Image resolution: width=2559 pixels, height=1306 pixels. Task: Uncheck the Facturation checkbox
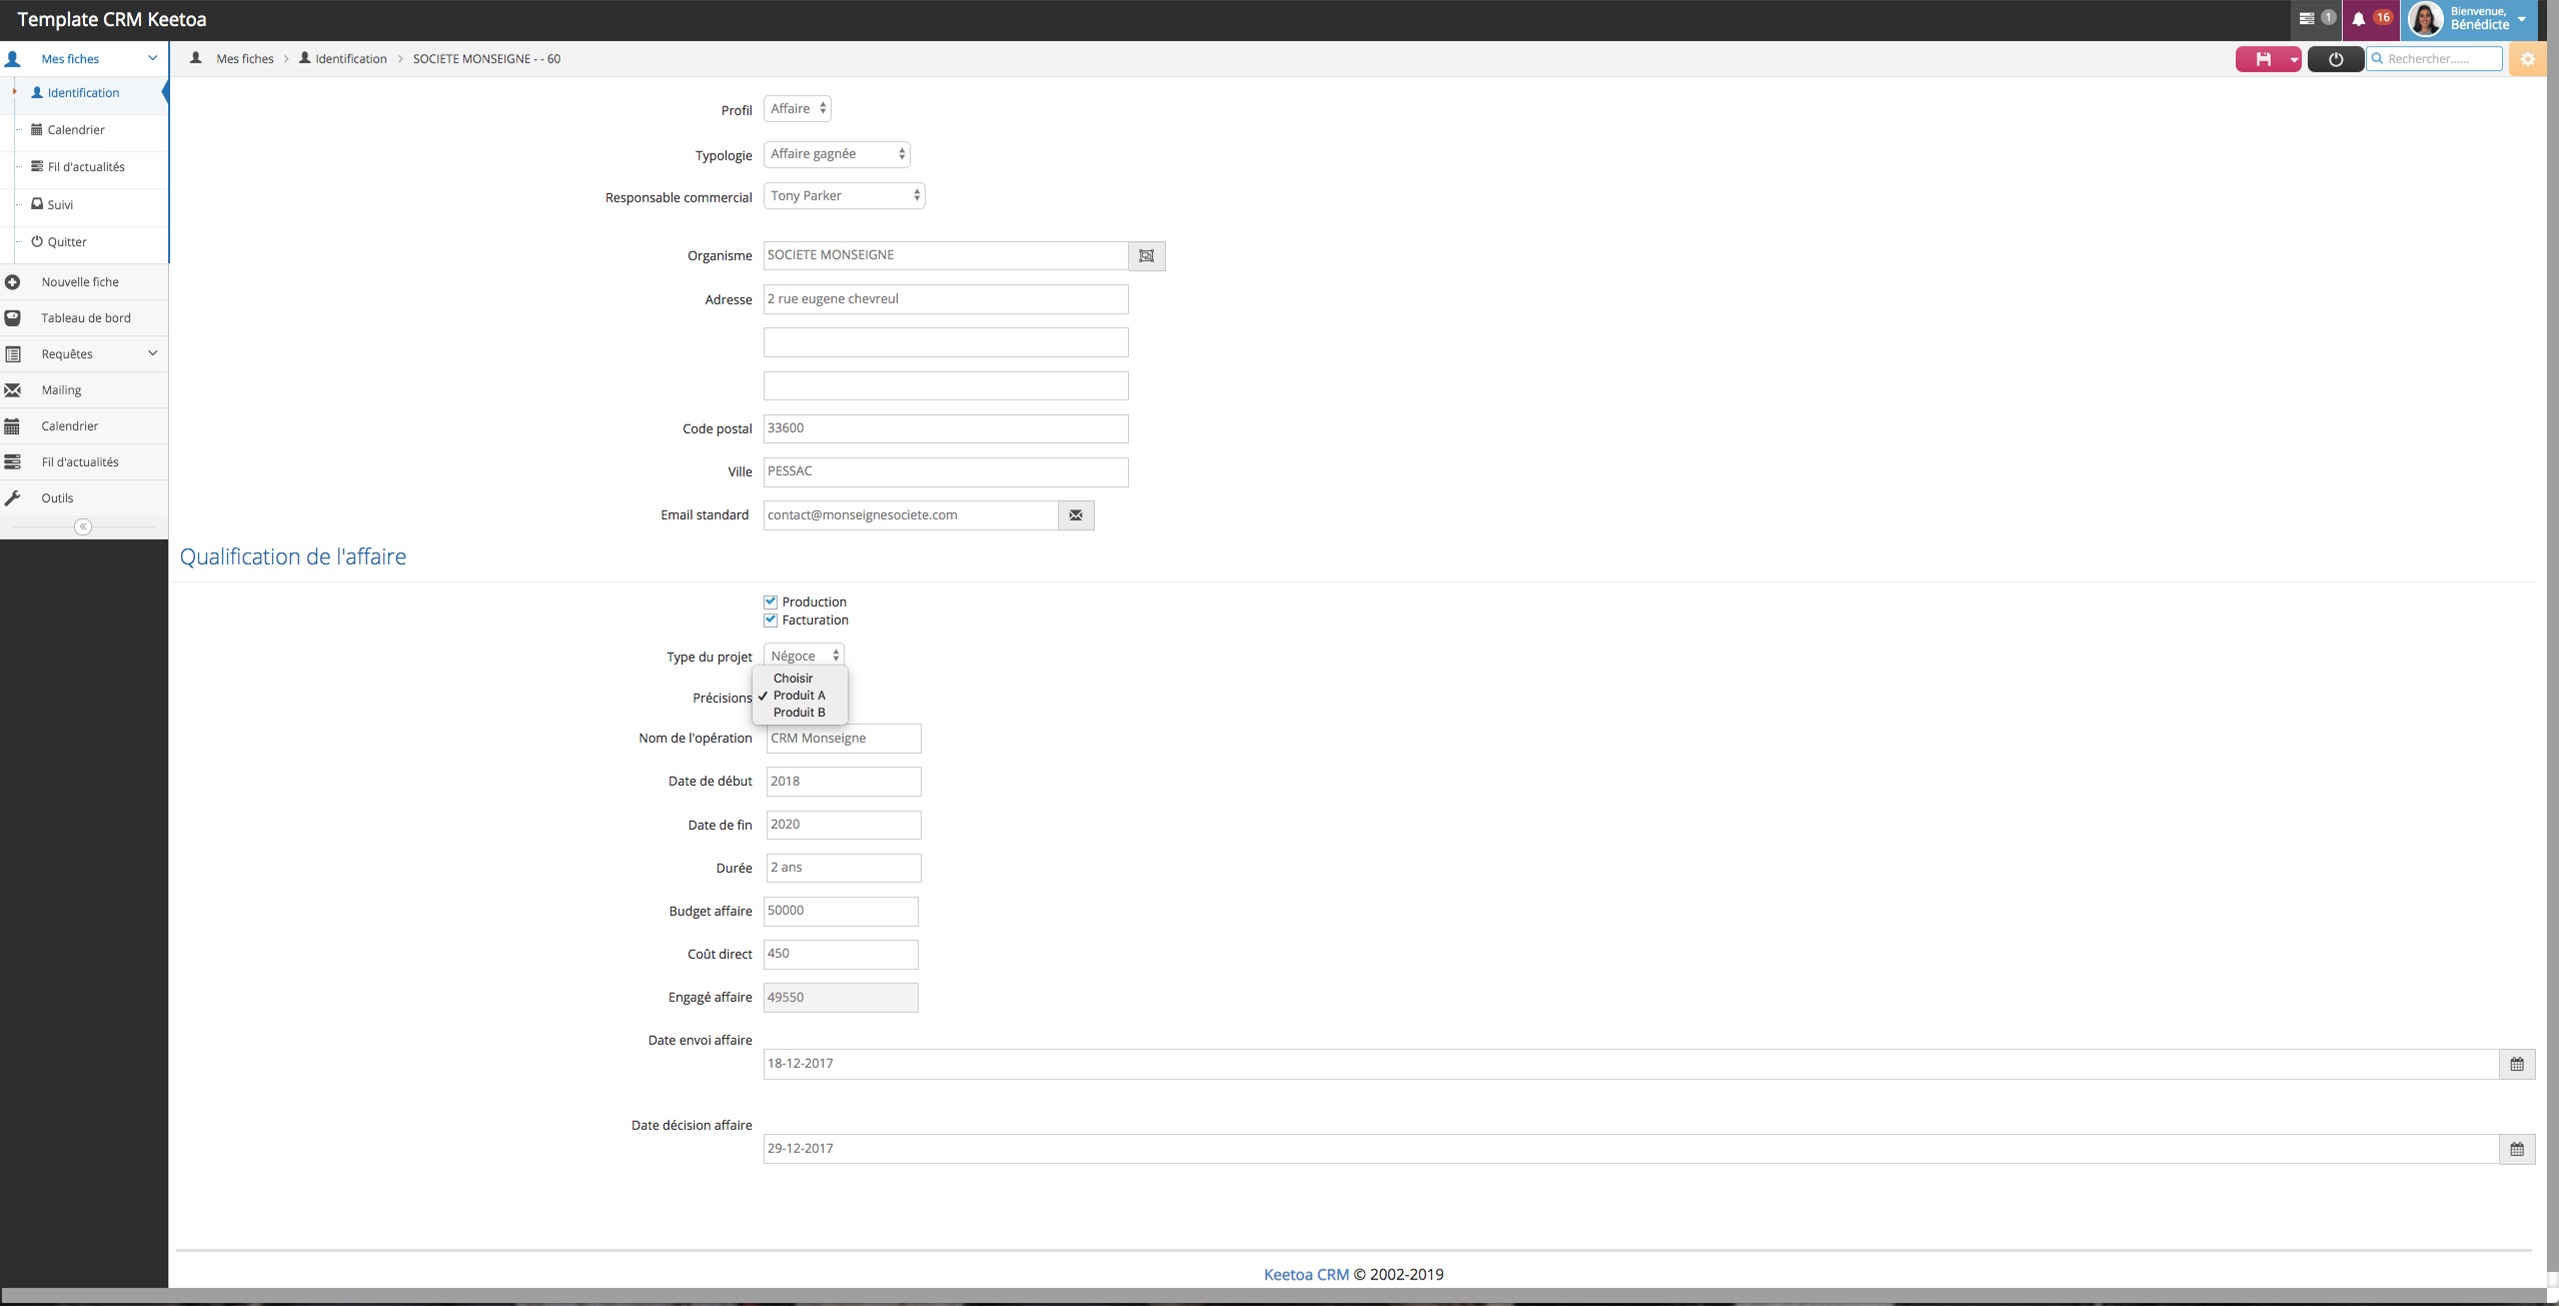click(x=770, y=620)
